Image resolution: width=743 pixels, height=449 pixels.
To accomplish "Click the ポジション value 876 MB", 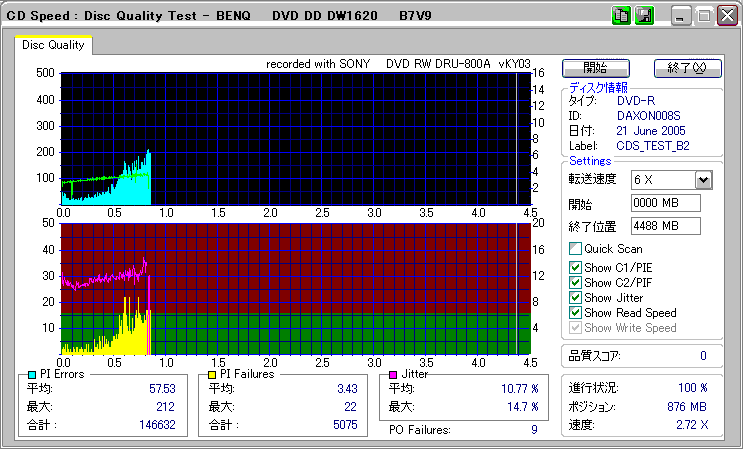I will pyautogui.click(x=687, y=406).
